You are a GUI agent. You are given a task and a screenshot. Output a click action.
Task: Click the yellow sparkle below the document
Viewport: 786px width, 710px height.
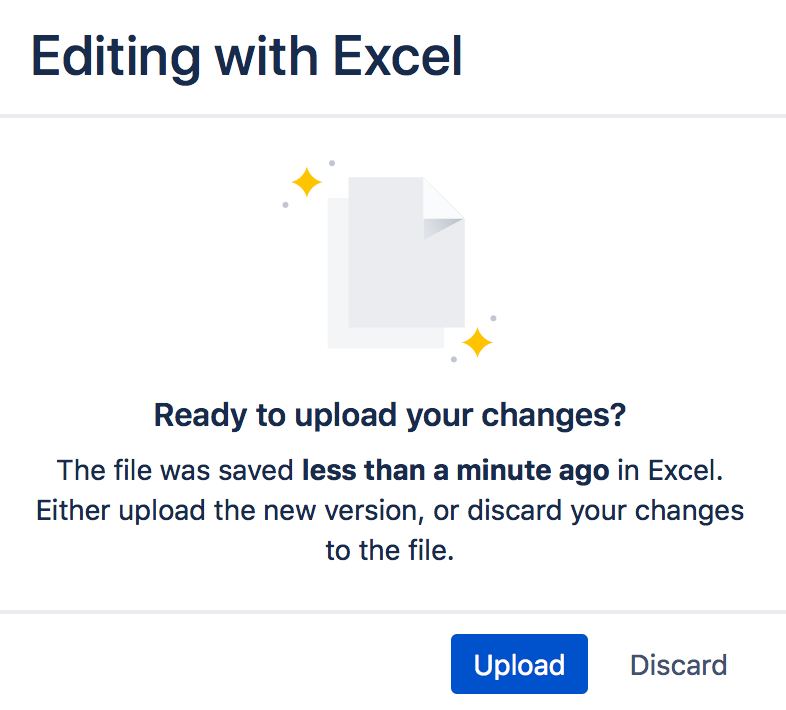click(x=477, y=342)
